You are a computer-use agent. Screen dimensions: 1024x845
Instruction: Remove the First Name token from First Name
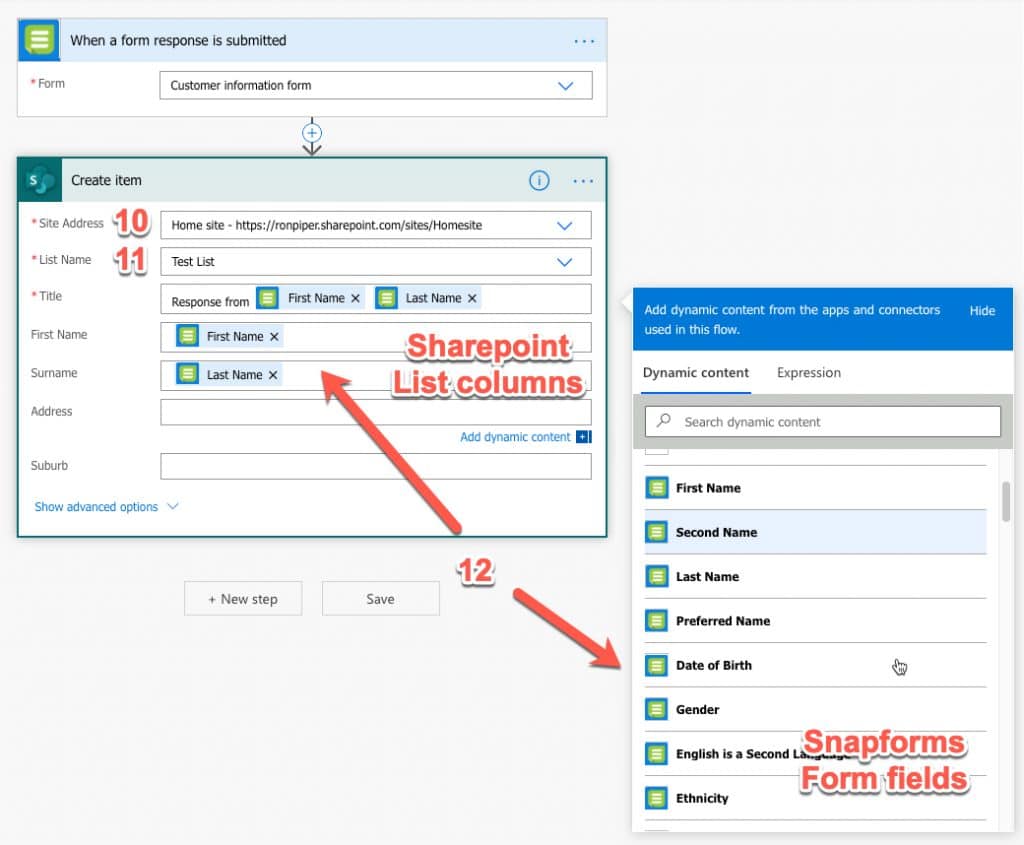click(272, 336)
